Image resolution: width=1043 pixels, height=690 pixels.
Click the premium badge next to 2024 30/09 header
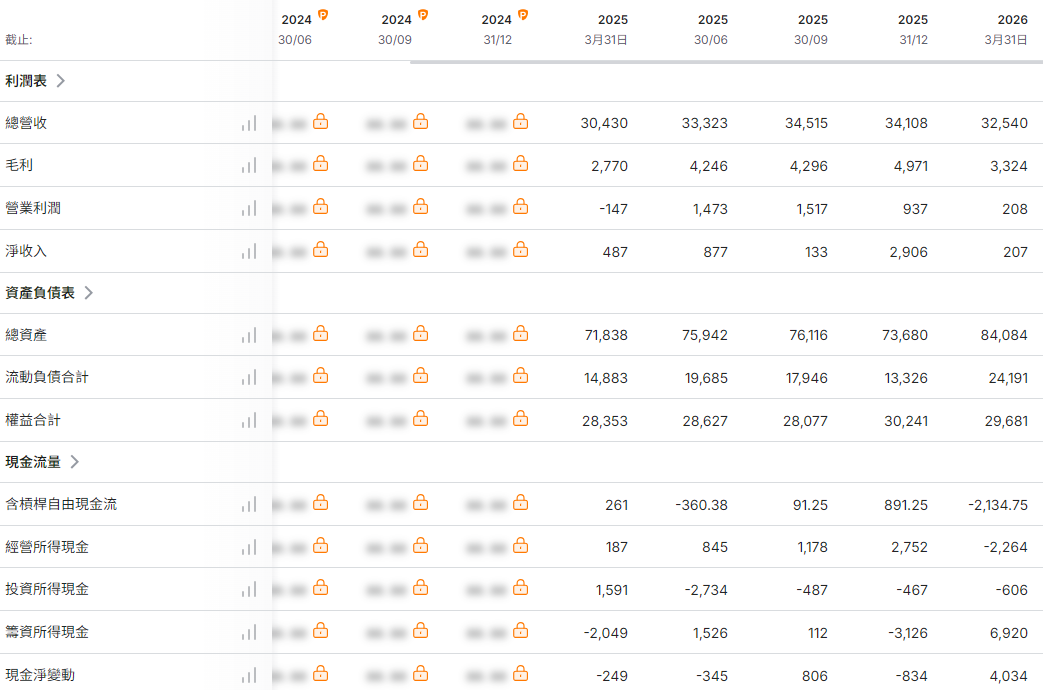click(x=423, y=15)
